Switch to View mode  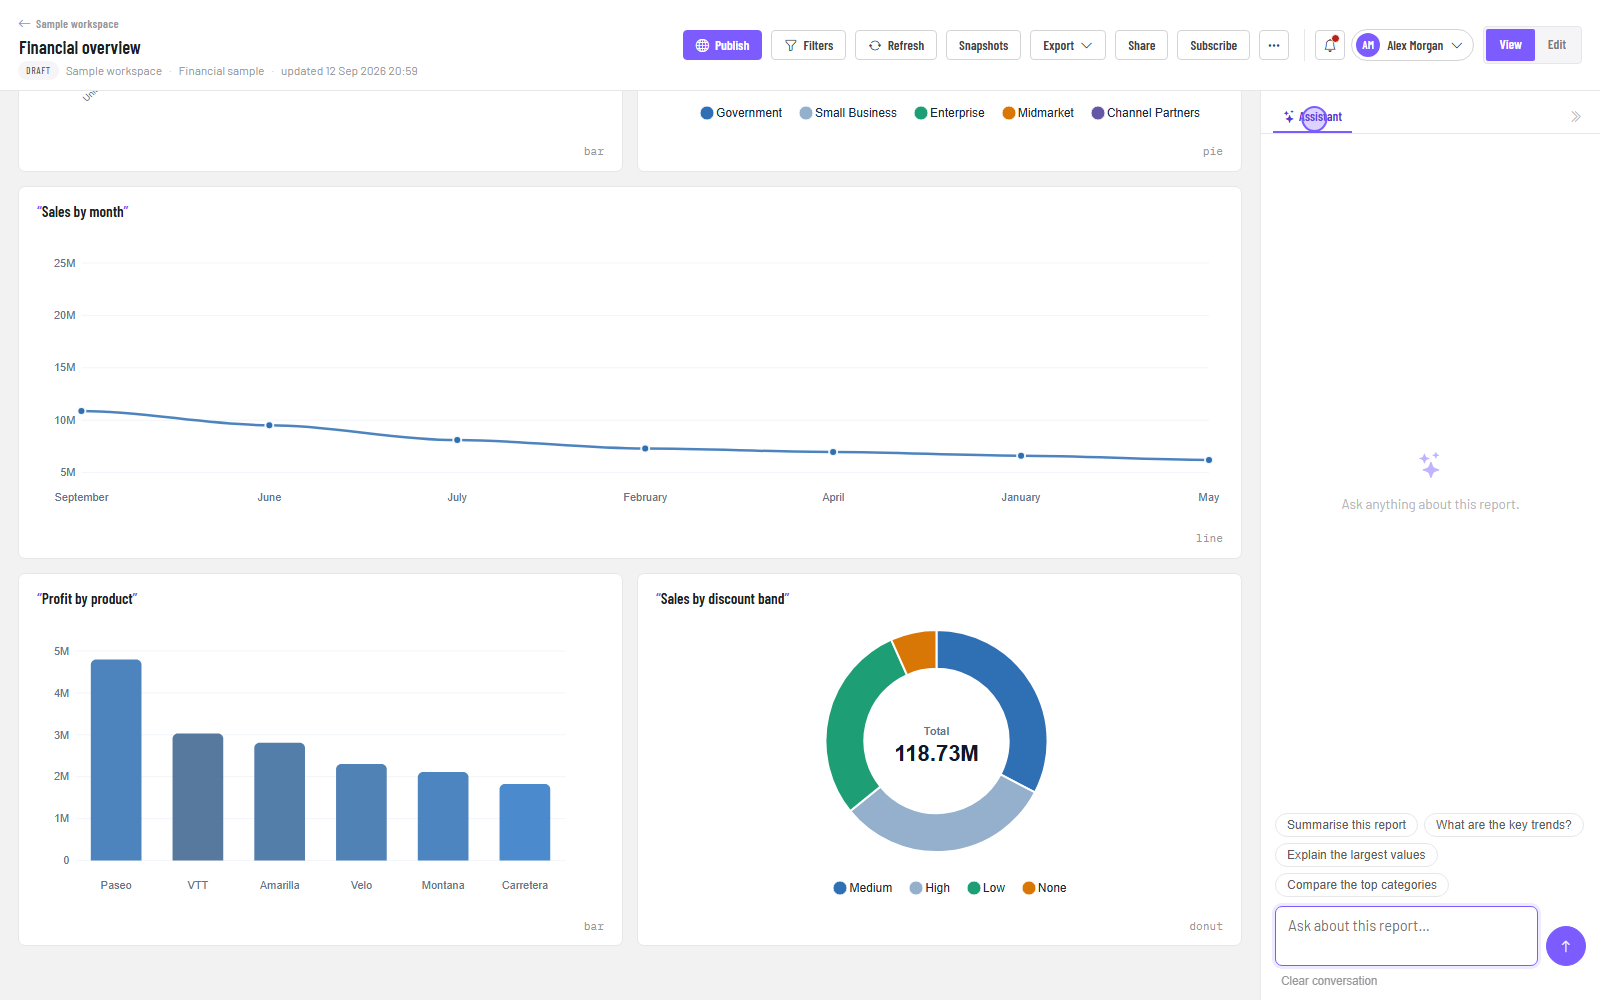[x=1510, y=45]
